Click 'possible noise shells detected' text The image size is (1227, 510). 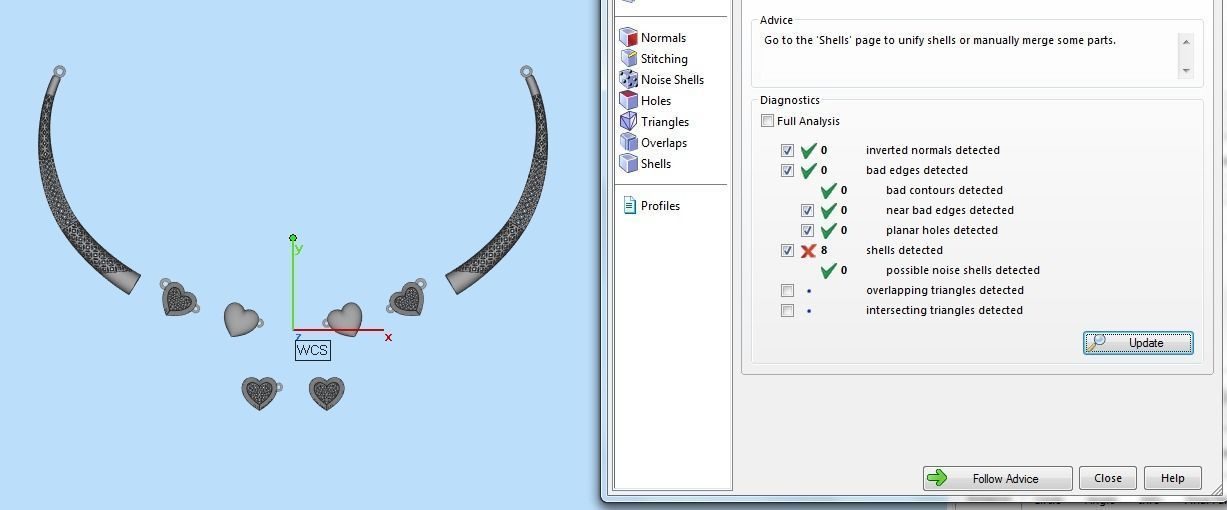point(963,270)
